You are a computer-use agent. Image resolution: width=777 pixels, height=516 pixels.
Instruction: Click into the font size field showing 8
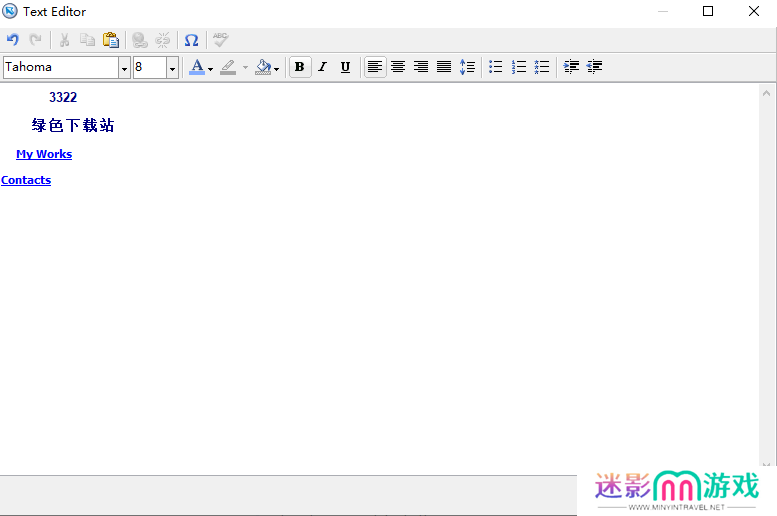point(150,67)
